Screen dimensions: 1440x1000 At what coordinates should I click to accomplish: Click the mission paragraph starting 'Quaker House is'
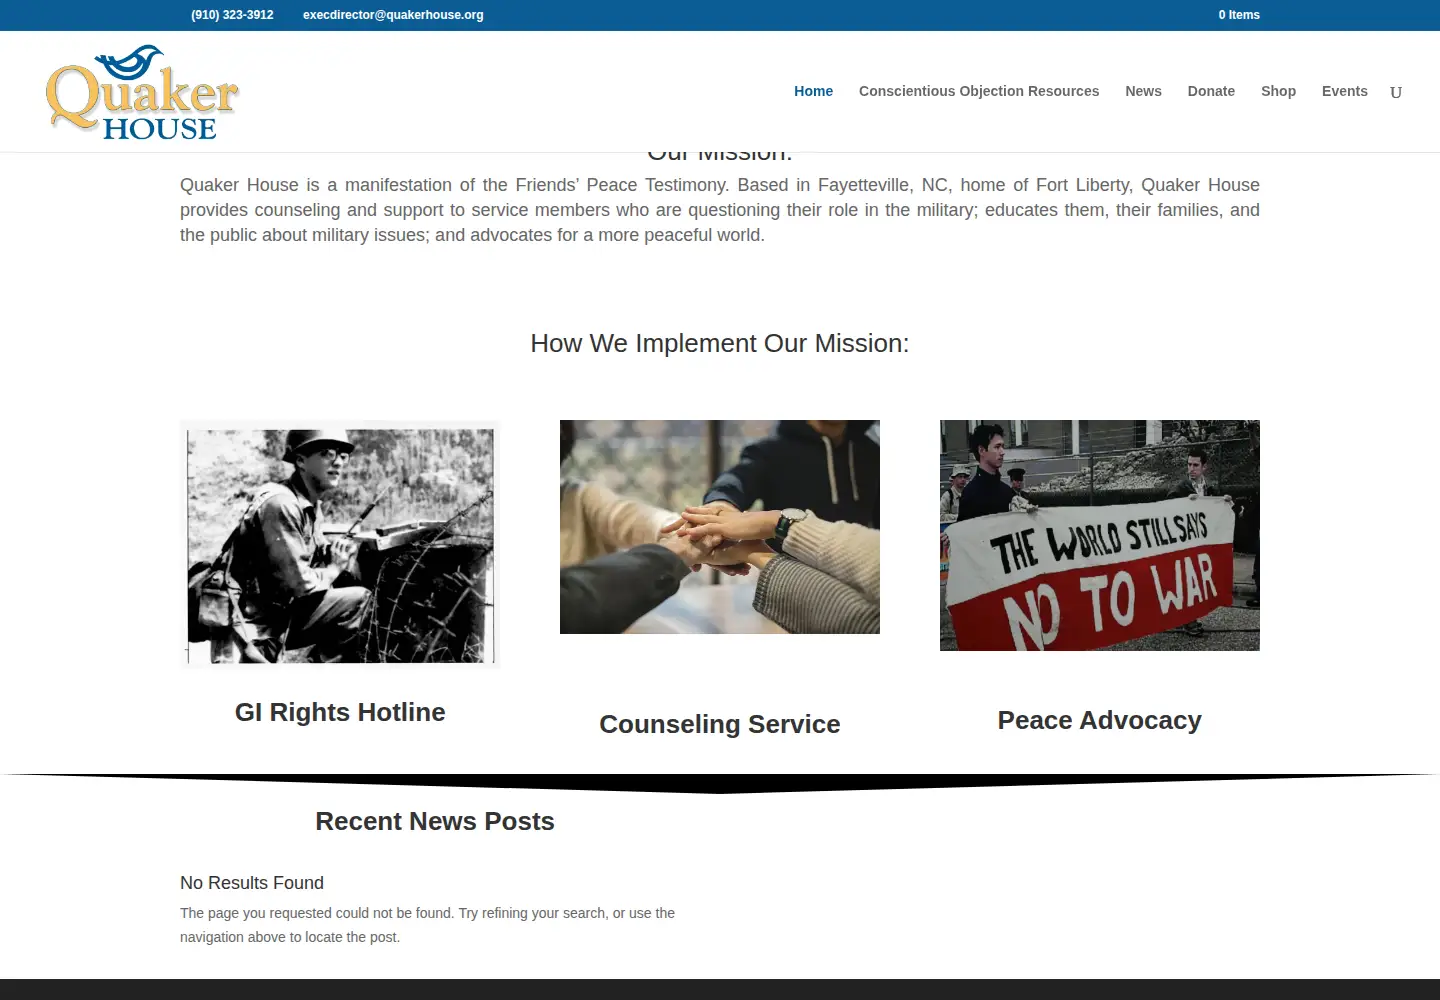click(720, 210)
